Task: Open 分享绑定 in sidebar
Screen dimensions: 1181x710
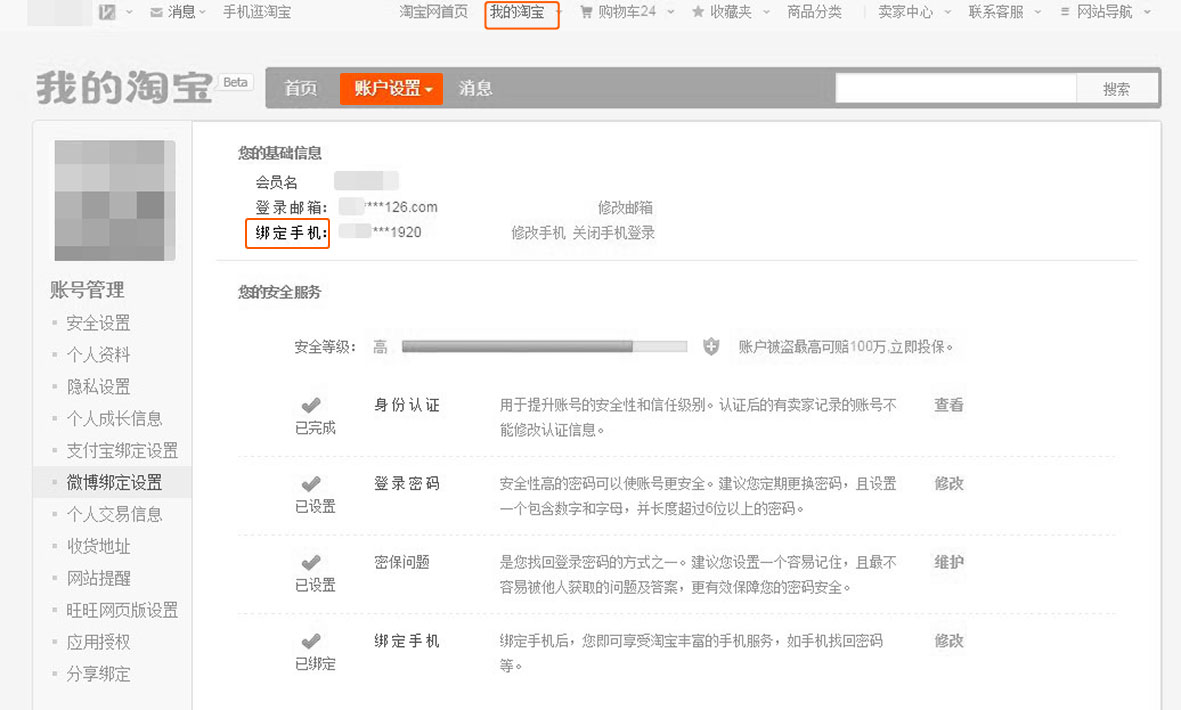Action: (98, 674)
